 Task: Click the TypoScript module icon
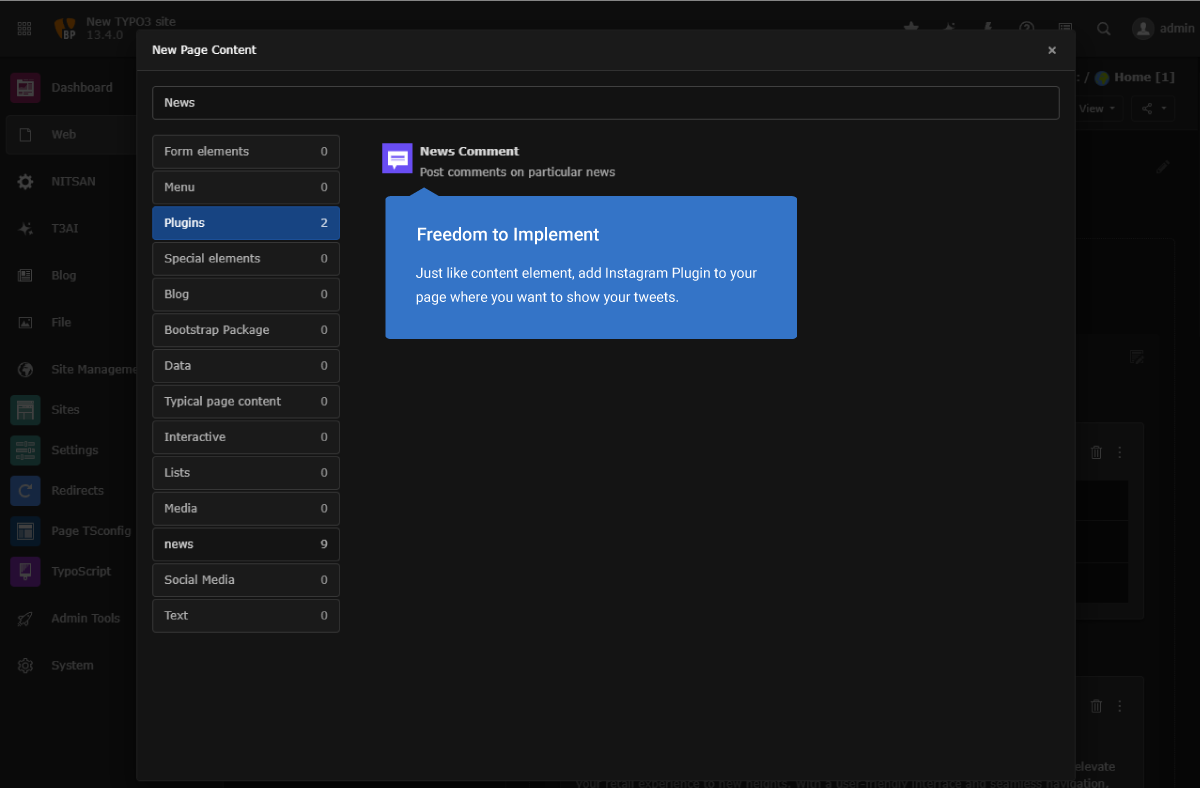(x=24, y=571)
